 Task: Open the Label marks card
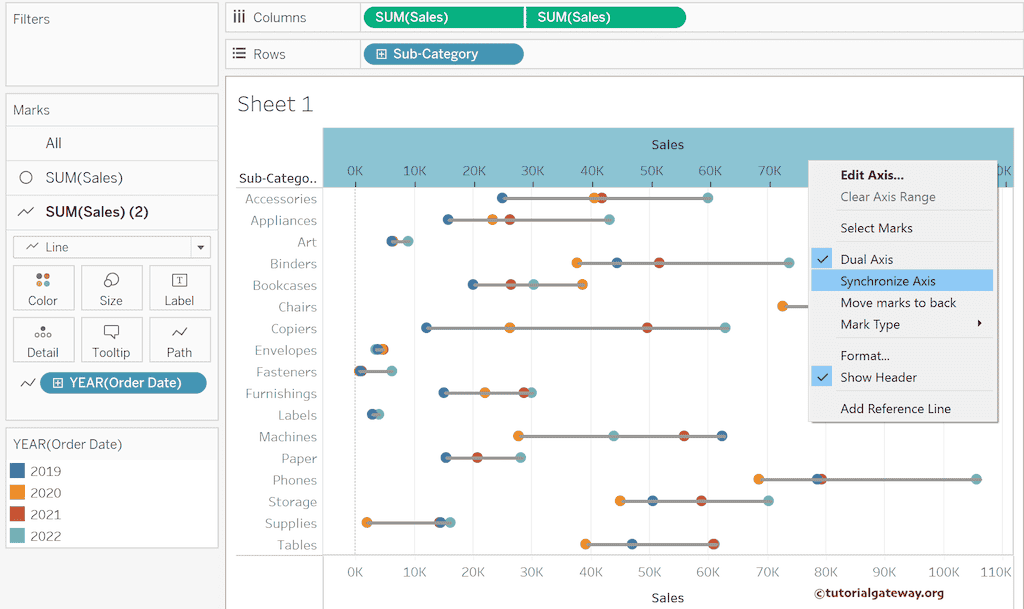coord(179,287)
